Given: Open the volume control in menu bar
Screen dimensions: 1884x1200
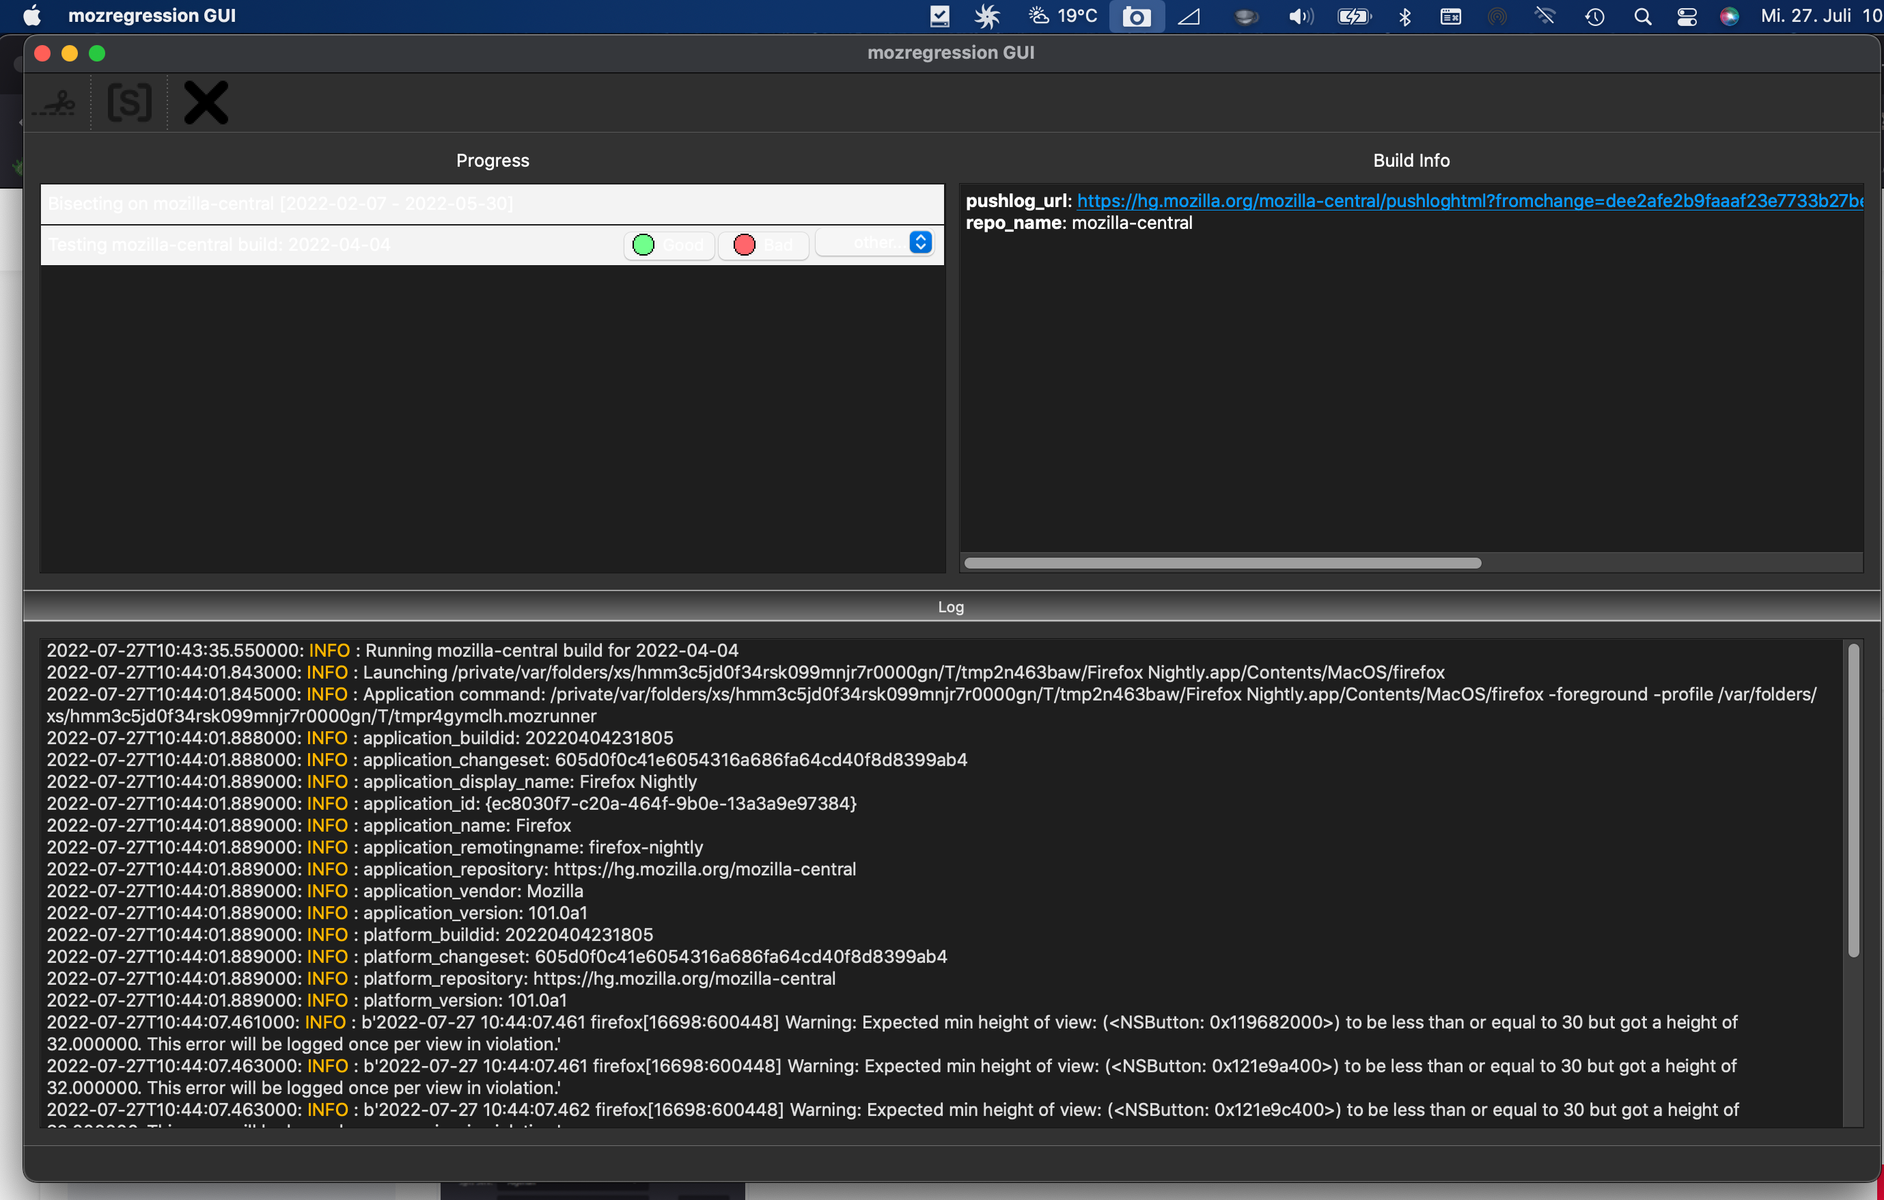Looking at the screenshot, I should point(1299,16).
